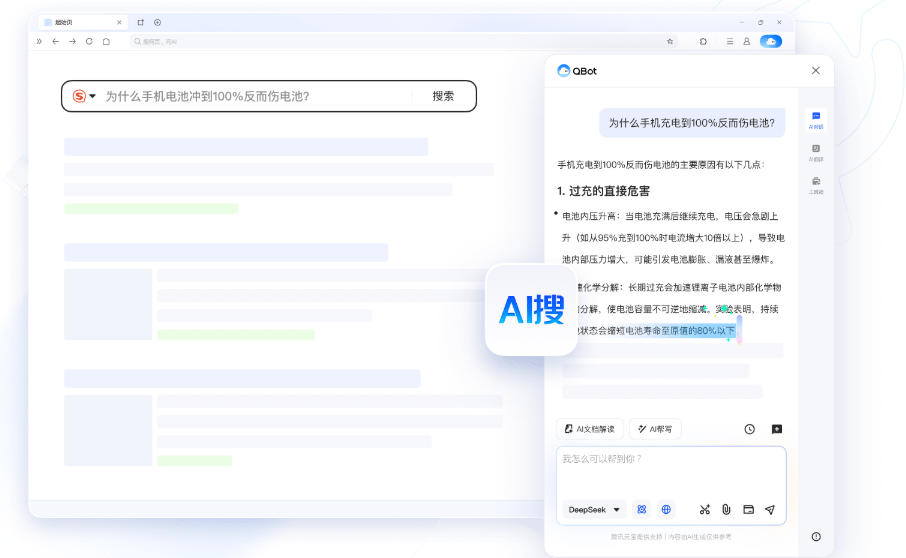Attach a file with the paperclip icon

click(x=727, y=509)
